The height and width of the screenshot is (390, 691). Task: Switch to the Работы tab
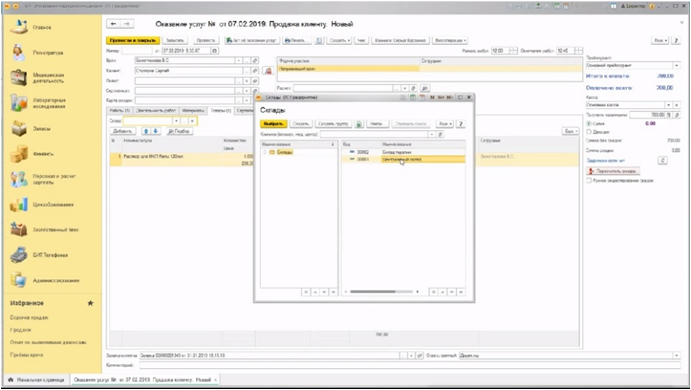[x=119, y=110]
